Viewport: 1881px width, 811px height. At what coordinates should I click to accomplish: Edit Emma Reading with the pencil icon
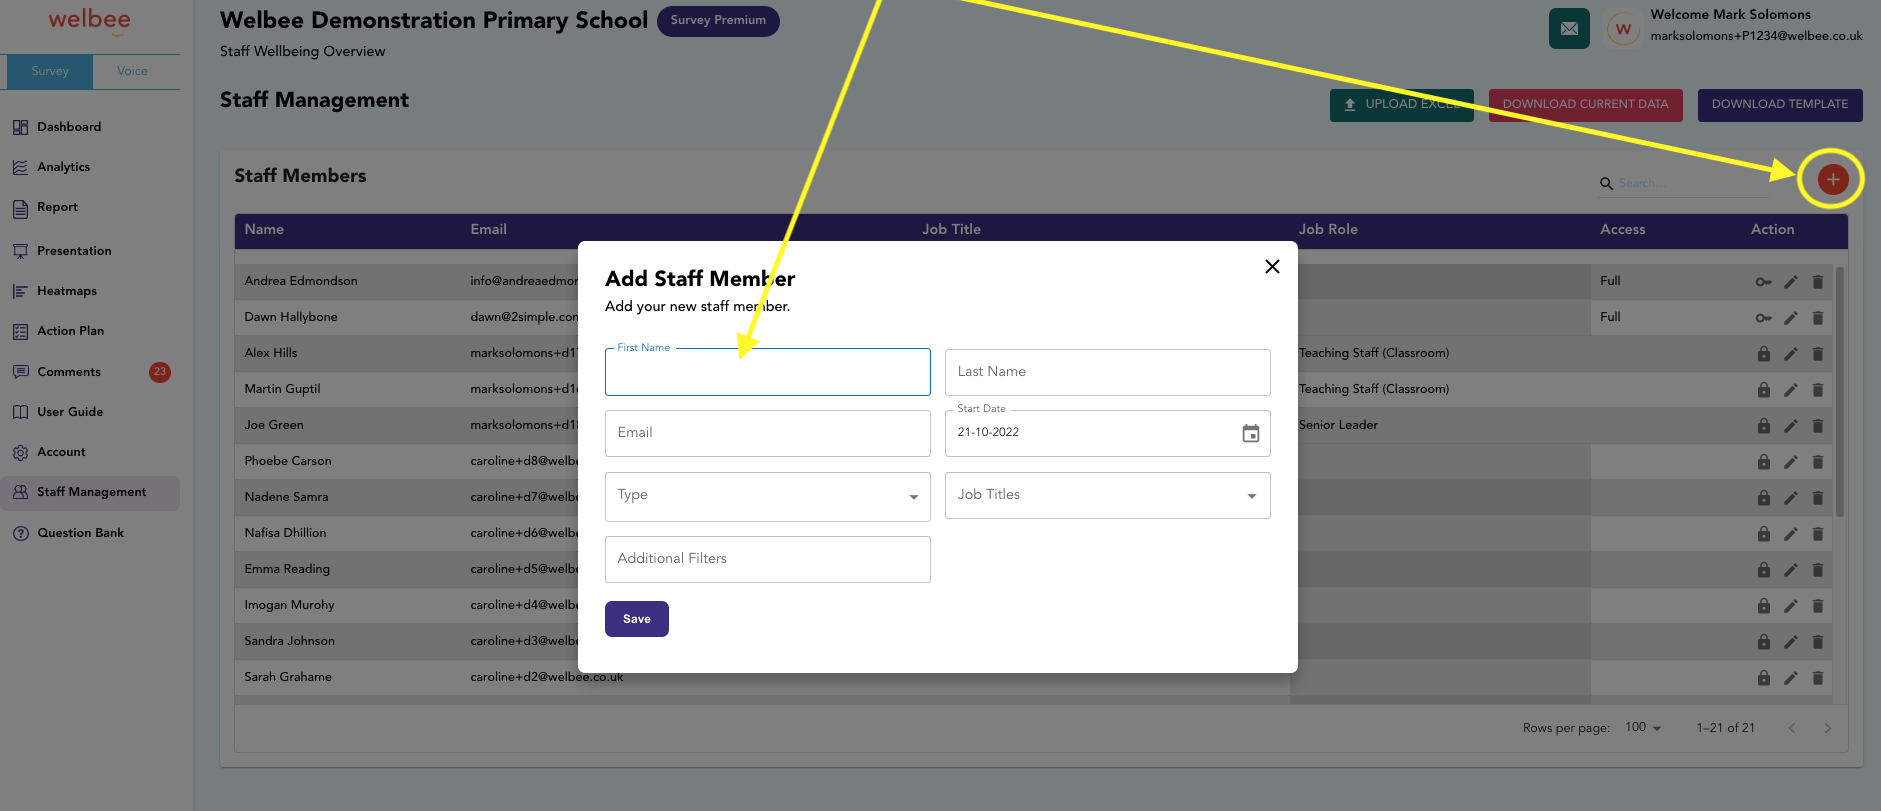point(1791,570)
